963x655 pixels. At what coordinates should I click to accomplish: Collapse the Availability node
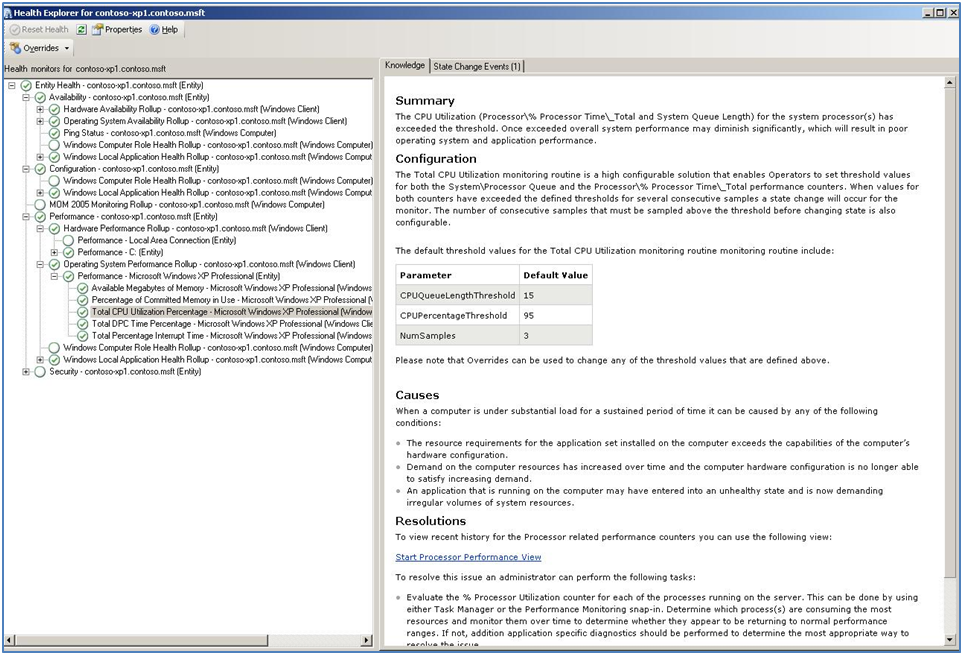26,97
